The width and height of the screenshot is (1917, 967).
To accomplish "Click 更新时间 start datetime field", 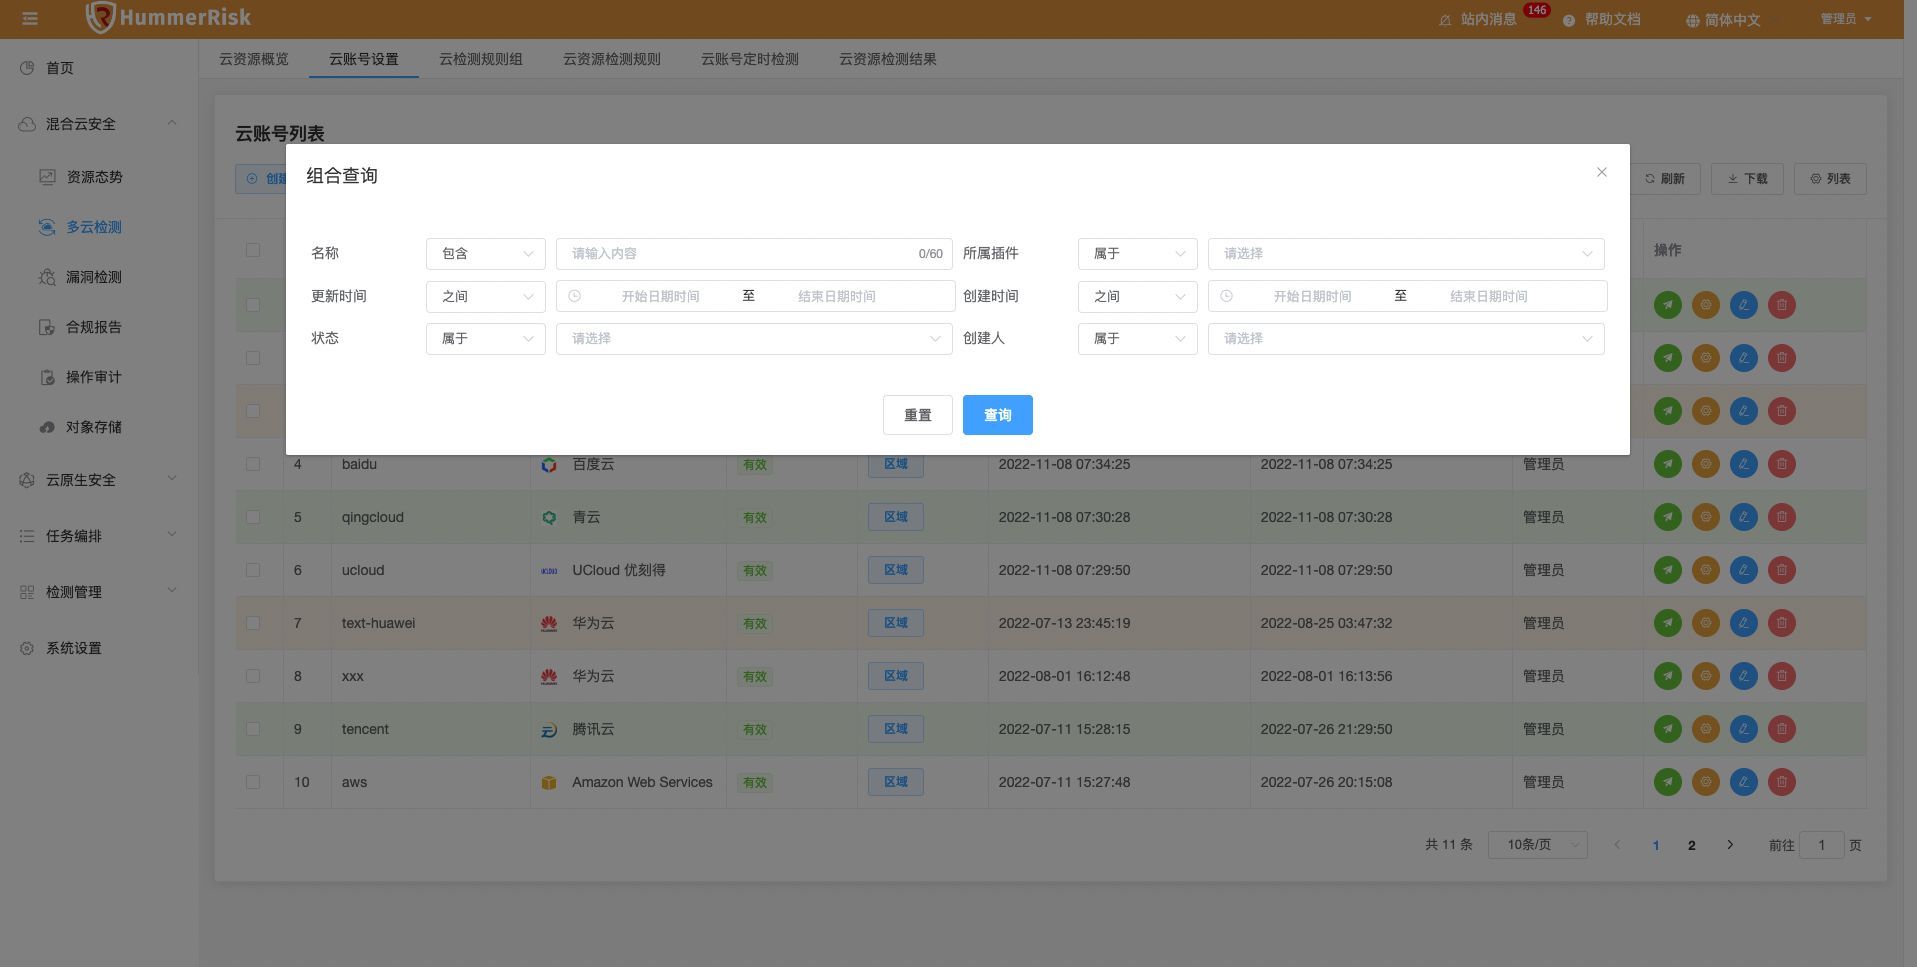I will (660, 296).
